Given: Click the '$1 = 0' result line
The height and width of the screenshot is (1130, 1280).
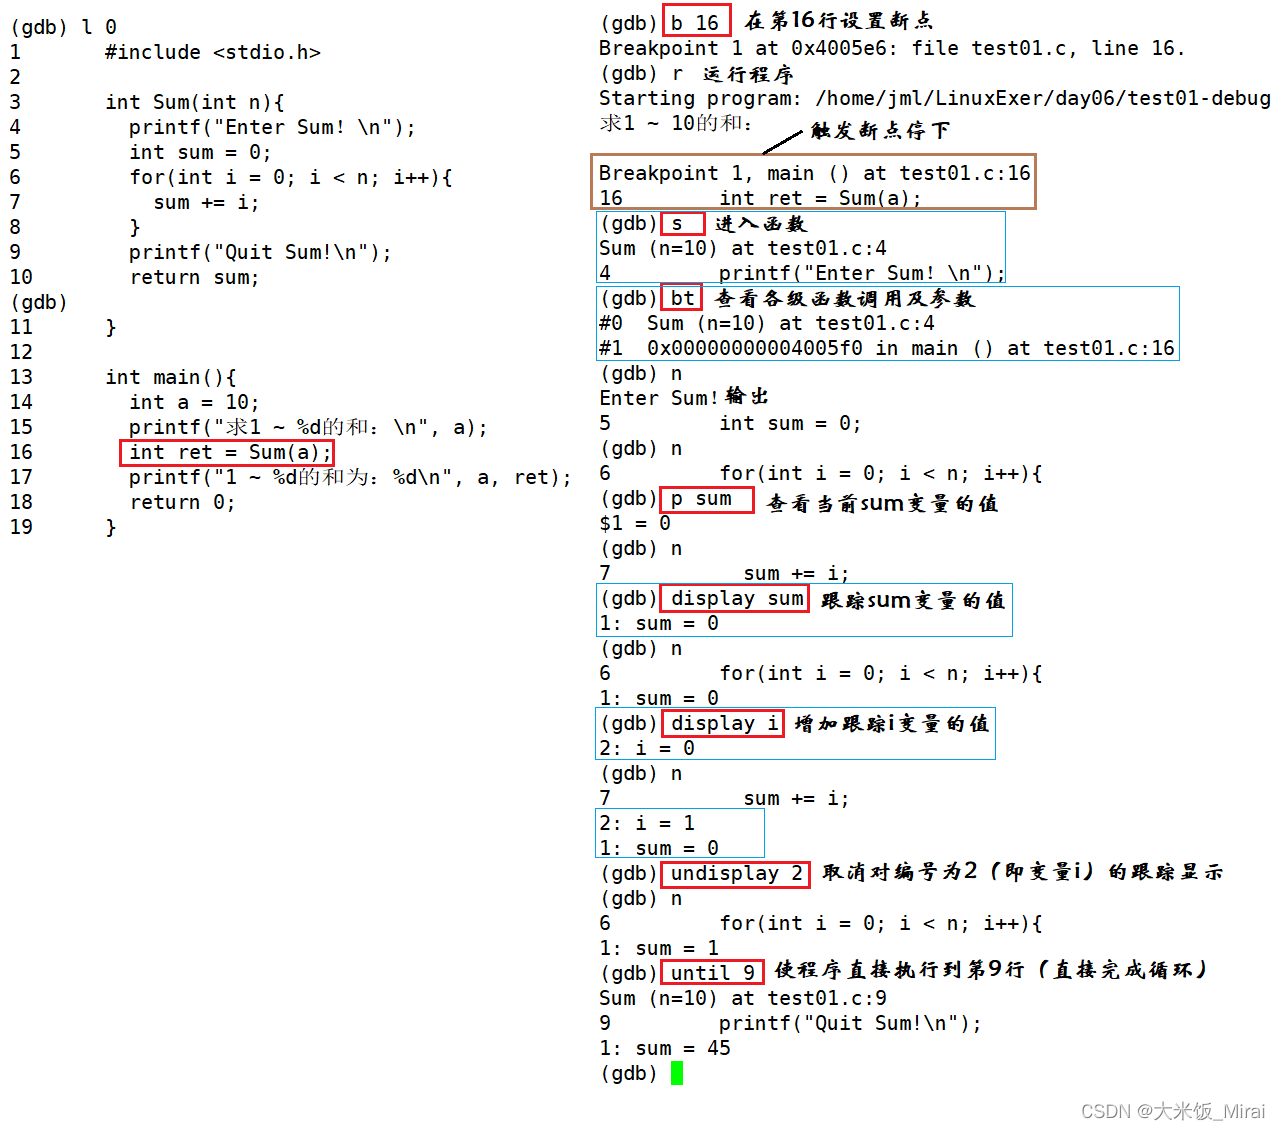Looking at the screenshot, I should pyautogui.click(x=635, y=523).
